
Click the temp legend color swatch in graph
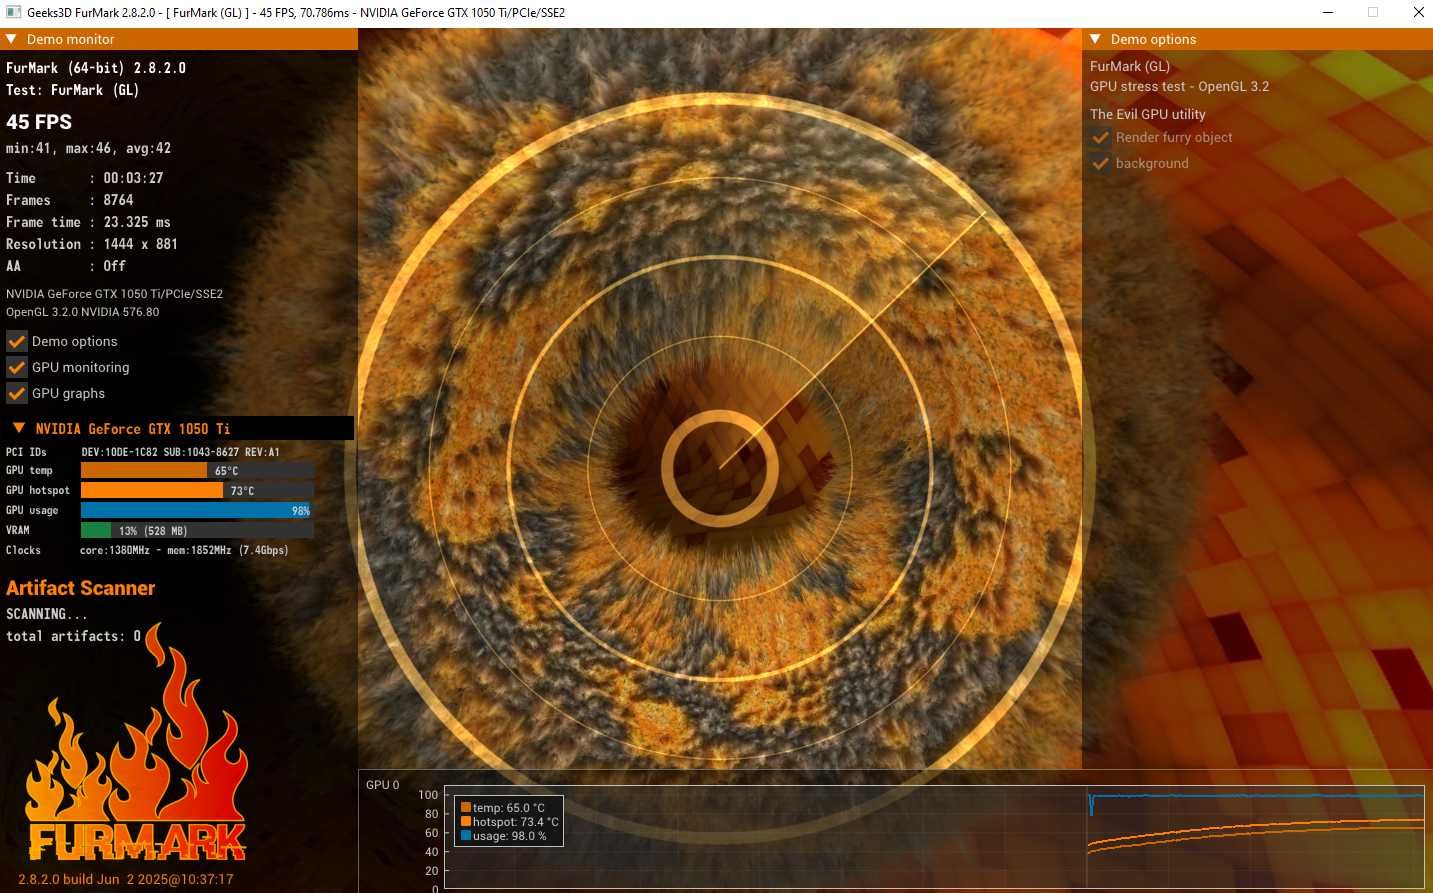pos(466,807)
